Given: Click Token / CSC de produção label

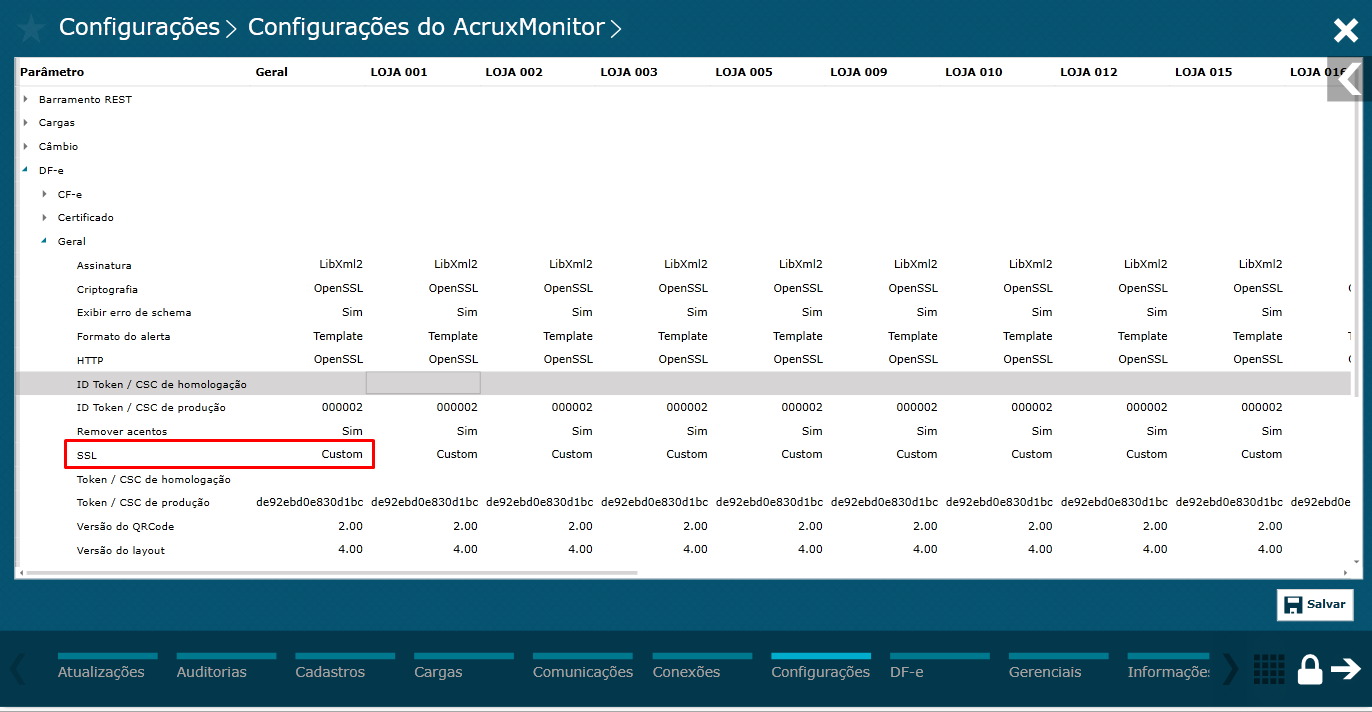Looking at the screenshot, I should [x=143, y=503].
